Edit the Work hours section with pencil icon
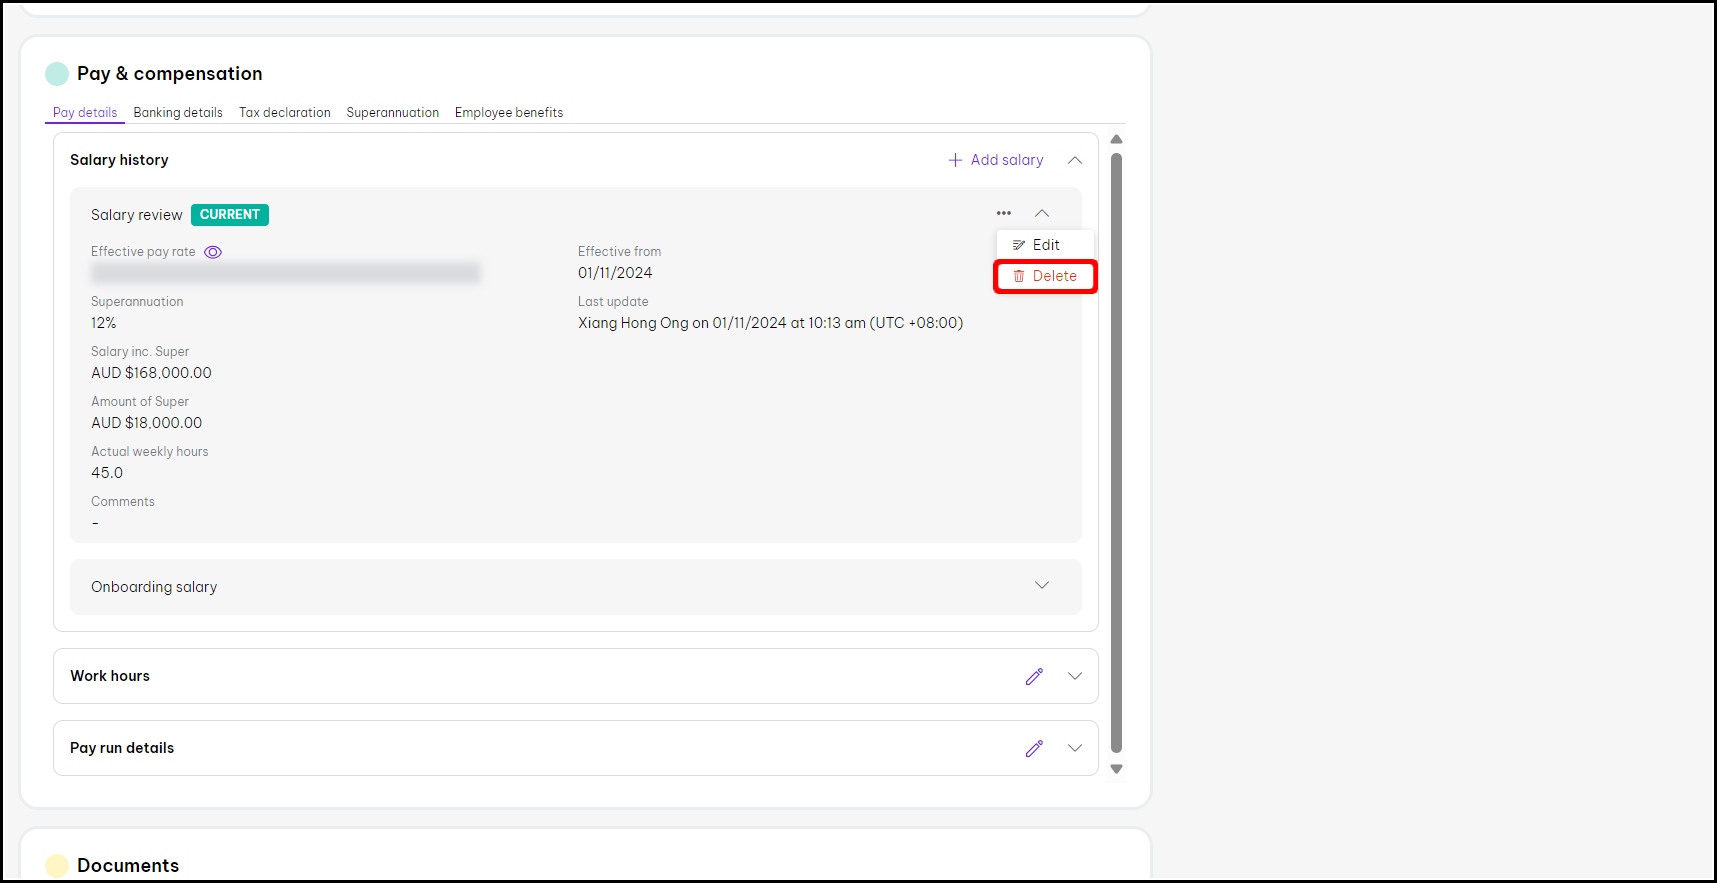 point(1034,676)
